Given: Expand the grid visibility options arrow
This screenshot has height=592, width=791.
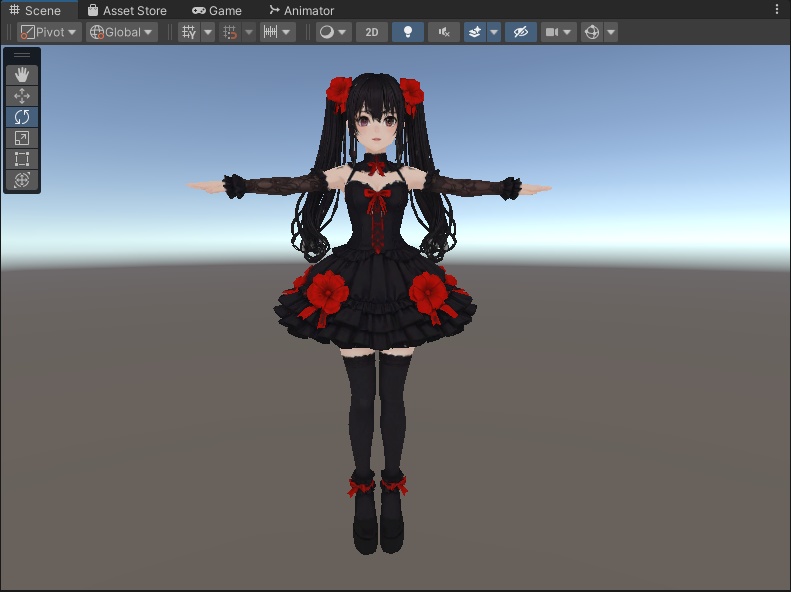Looking at the screenshot, I should click(208, 32).
